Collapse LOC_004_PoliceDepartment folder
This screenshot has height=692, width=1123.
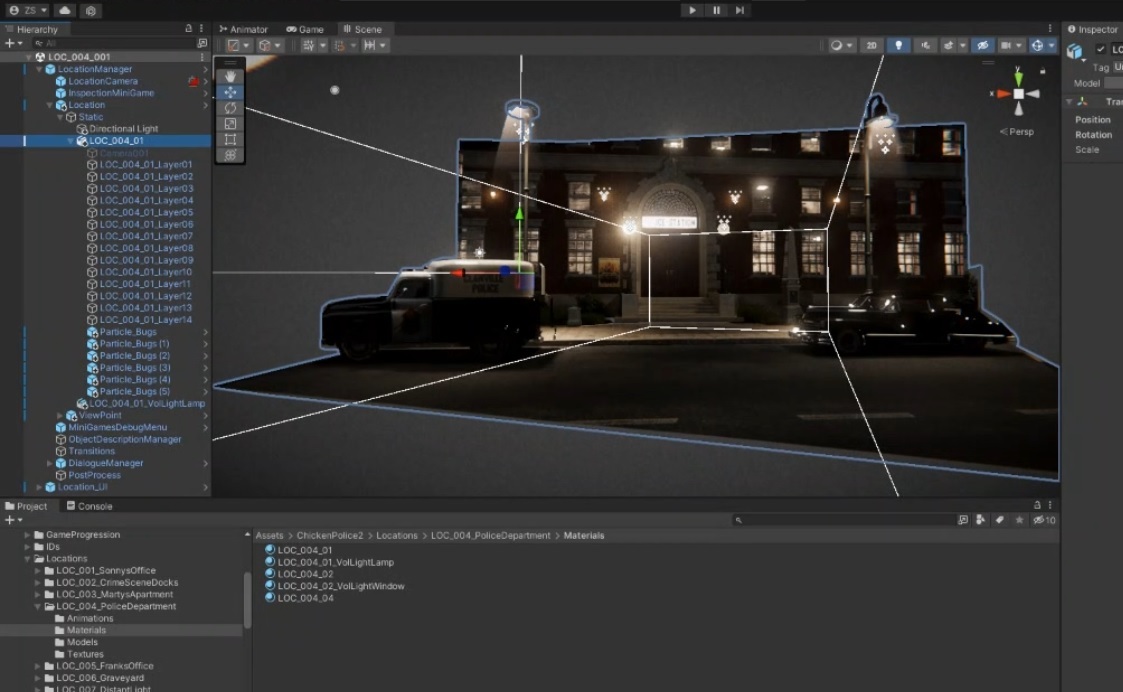[x=38, y=607]
